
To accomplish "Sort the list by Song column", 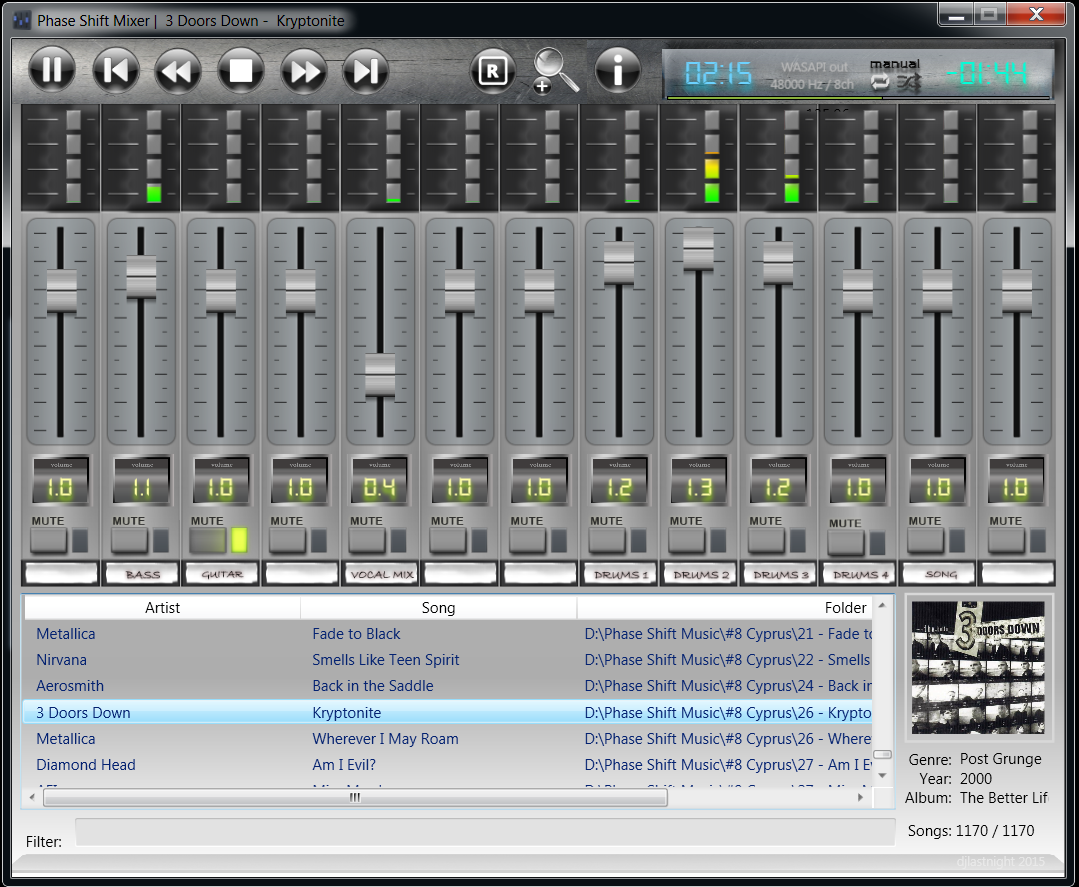I will (438, 608).
